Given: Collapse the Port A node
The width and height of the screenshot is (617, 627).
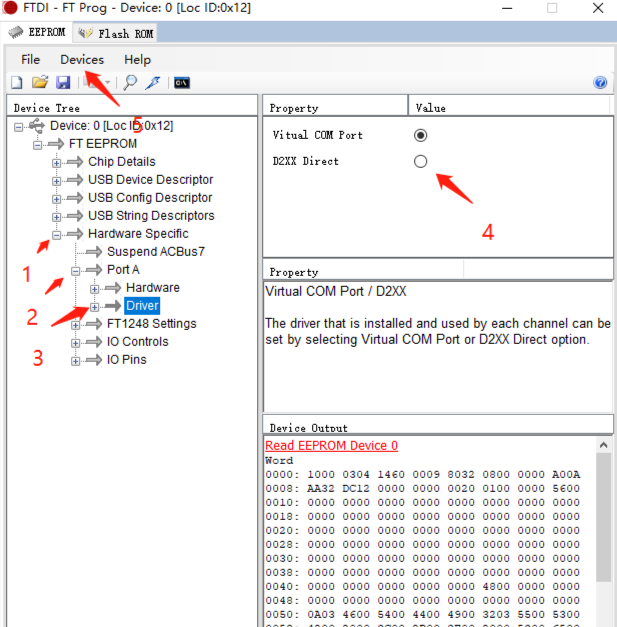Looking at the screenshot, I should 75,271.
